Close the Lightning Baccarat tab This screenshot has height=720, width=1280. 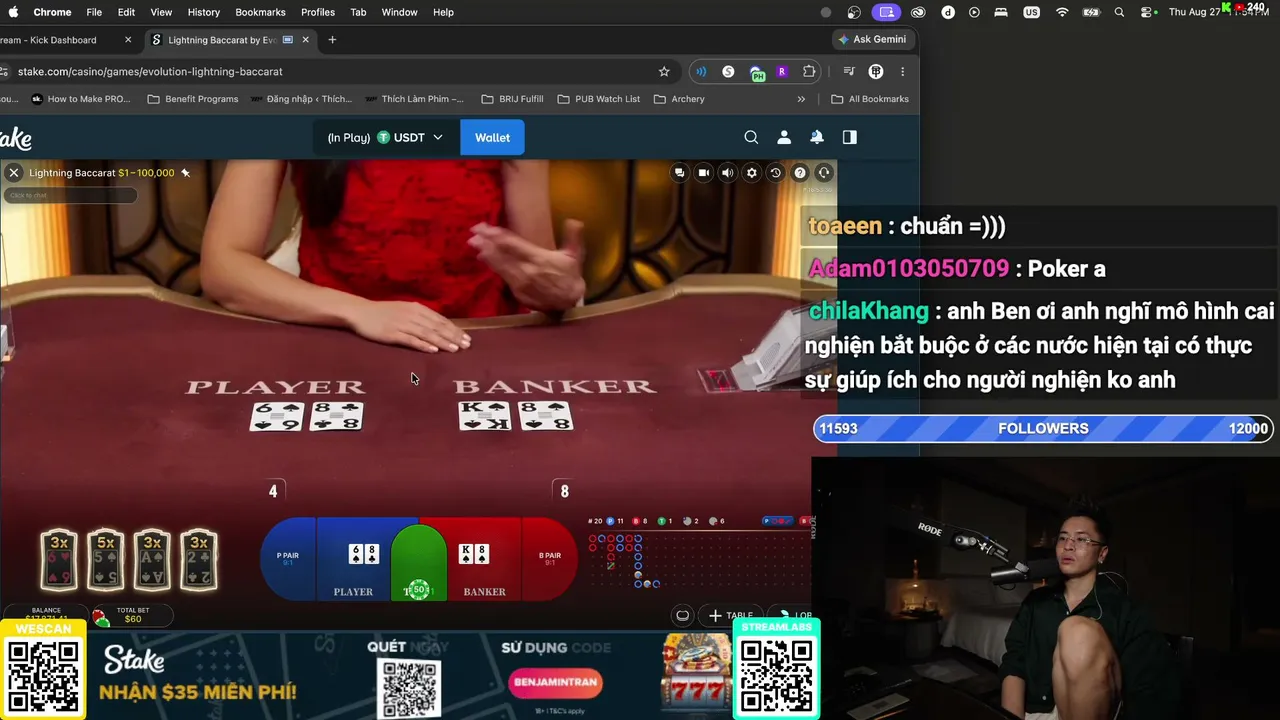pos(306,40)
